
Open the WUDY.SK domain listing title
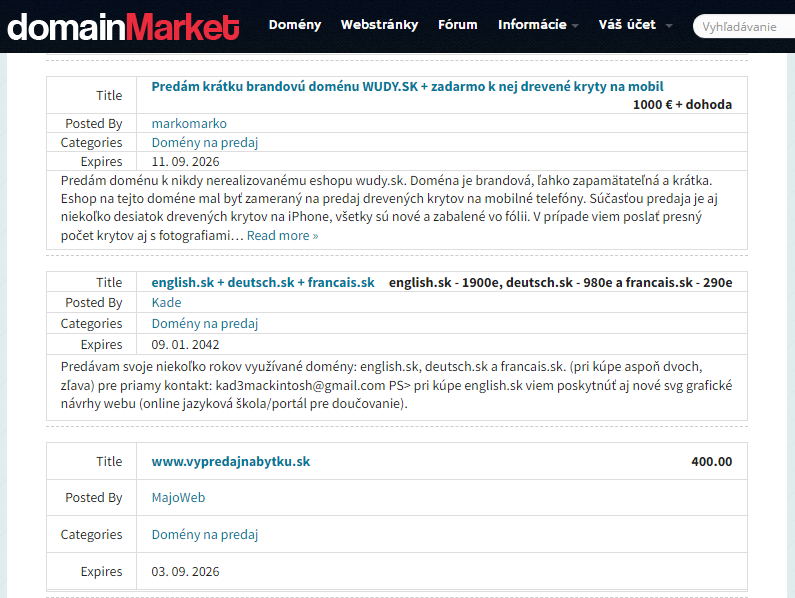click(x=407, y=86)
